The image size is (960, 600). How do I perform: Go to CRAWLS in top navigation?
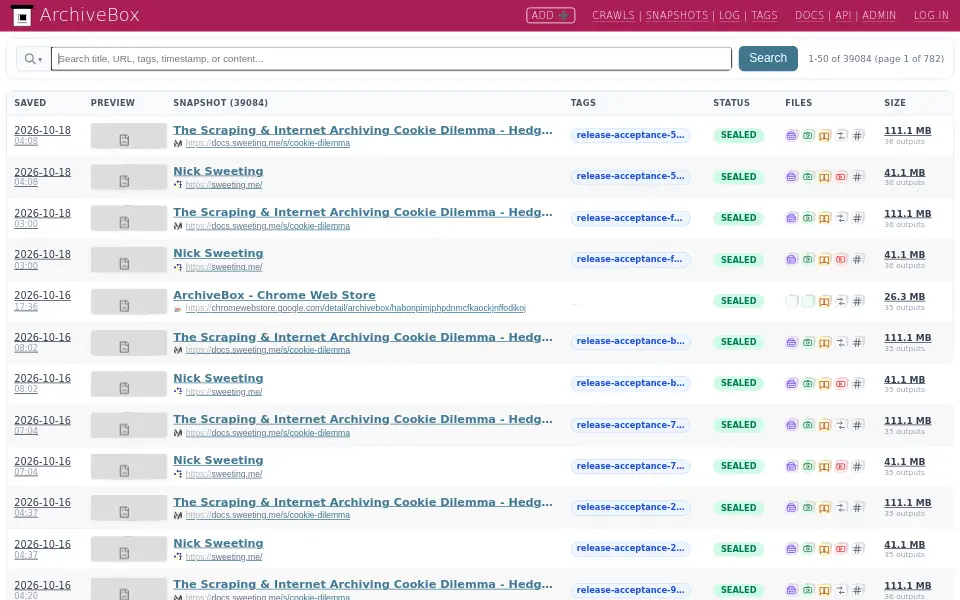pos(613,15)
